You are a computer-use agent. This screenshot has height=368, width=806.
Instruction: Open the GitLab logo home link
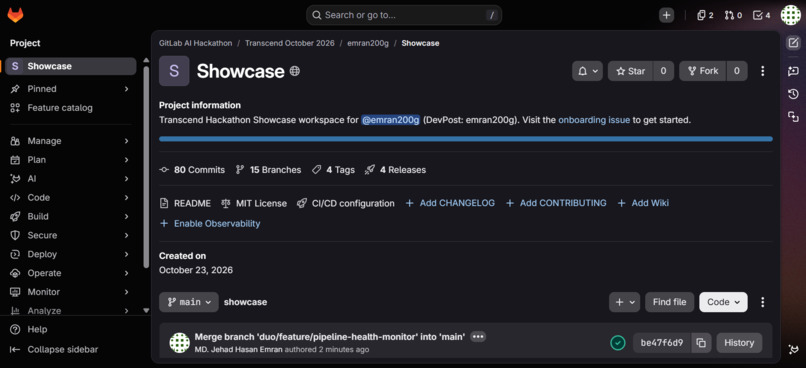pos(15,15)
